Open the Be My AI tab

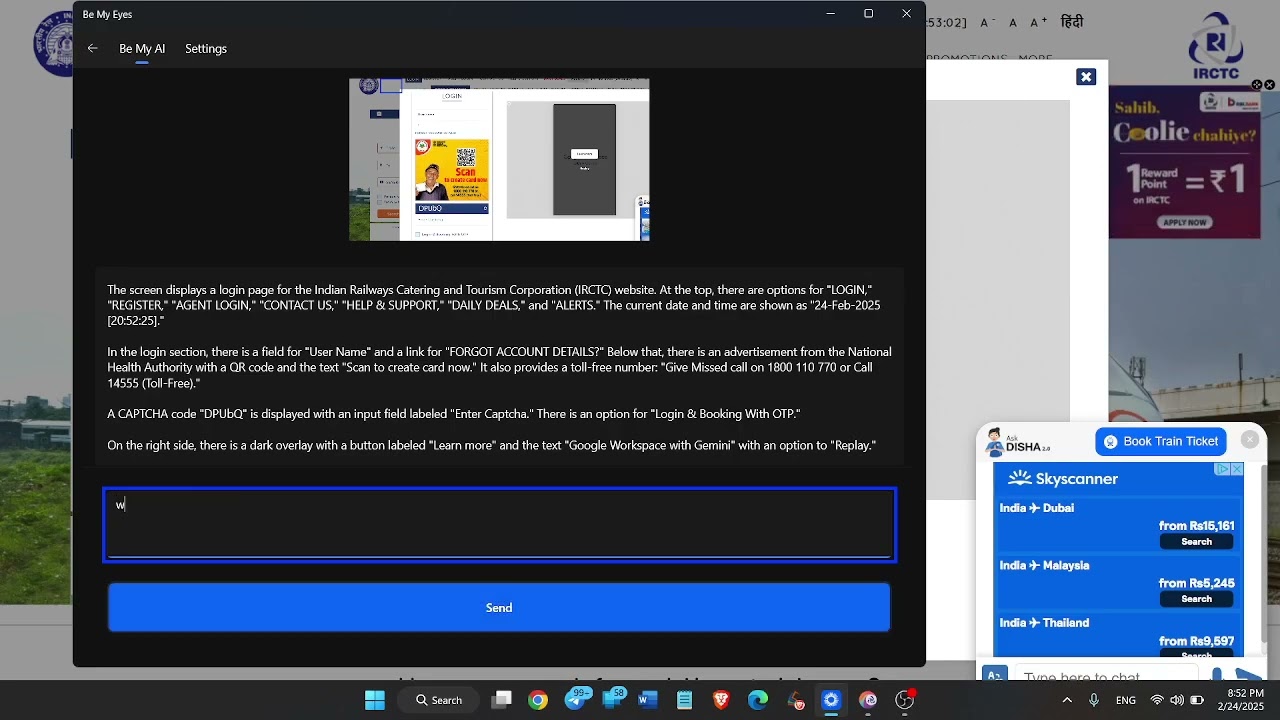click(142, 48)
